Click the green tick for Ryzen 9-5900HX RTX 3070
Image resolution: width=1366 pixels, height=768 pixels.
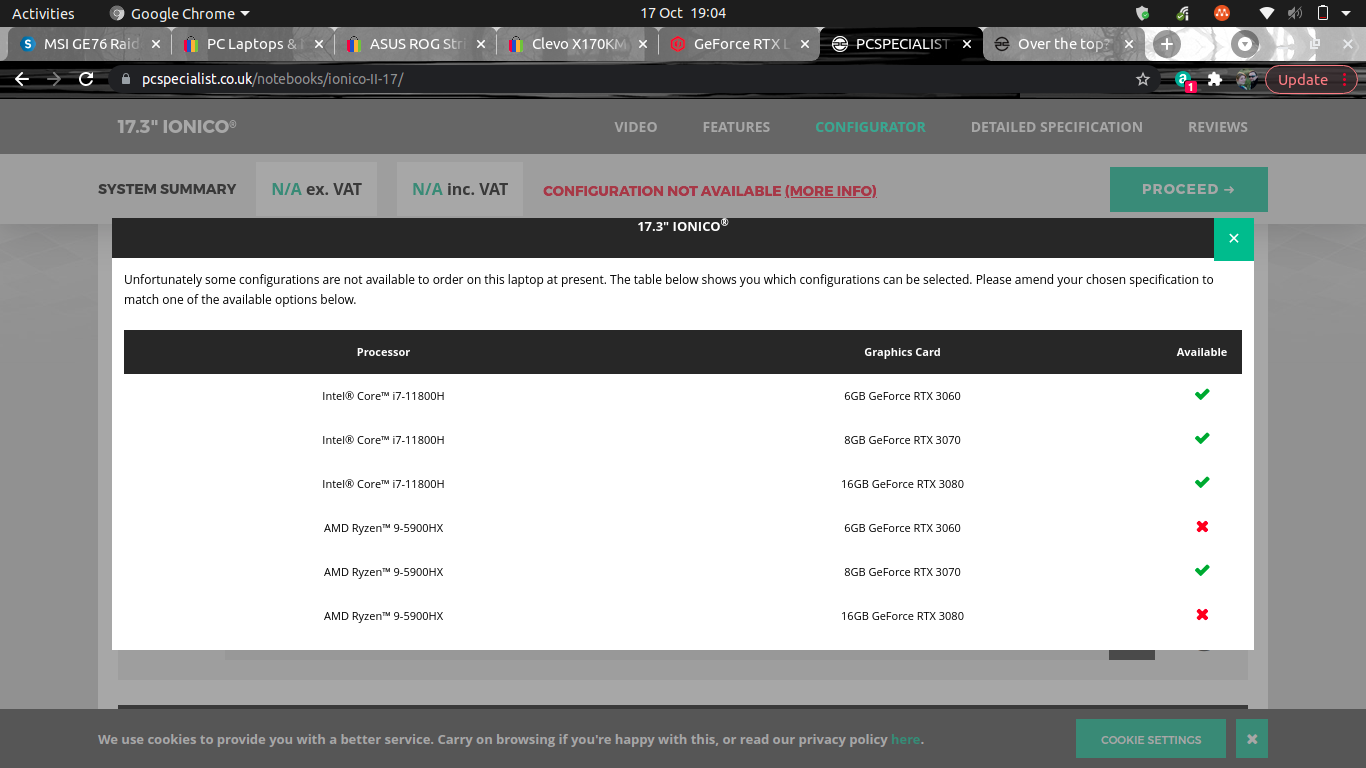[x=1202, y=571]
